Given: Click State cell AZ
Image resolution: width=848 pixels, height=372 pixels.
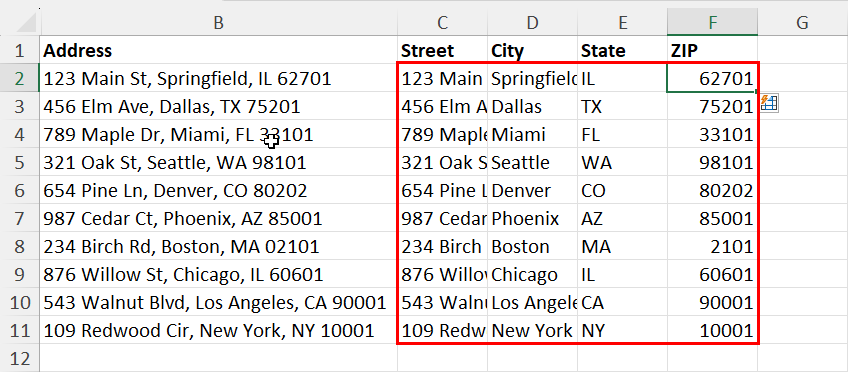Looking at the screenshot, I should click(x=622, y=218).
